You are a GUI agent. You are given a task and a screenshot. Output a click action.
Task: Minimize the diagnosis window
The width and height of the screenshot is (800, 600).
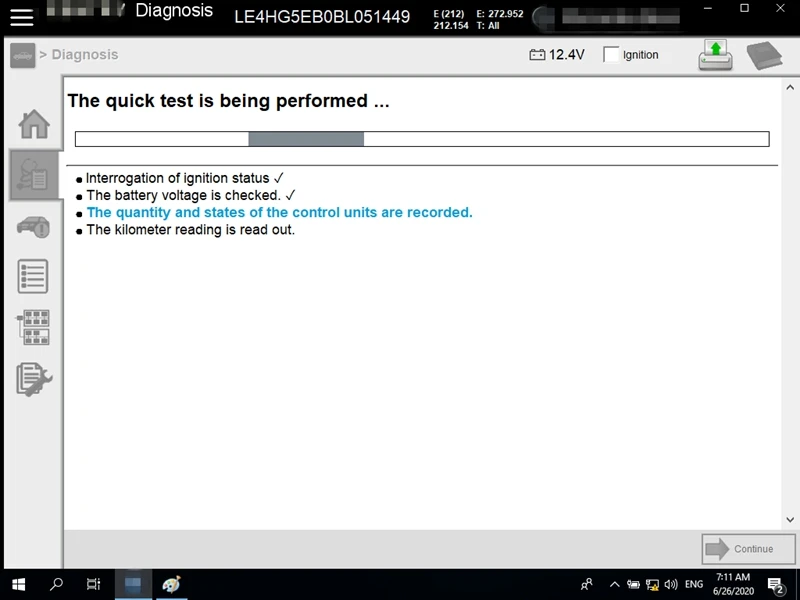pos(708,8)
